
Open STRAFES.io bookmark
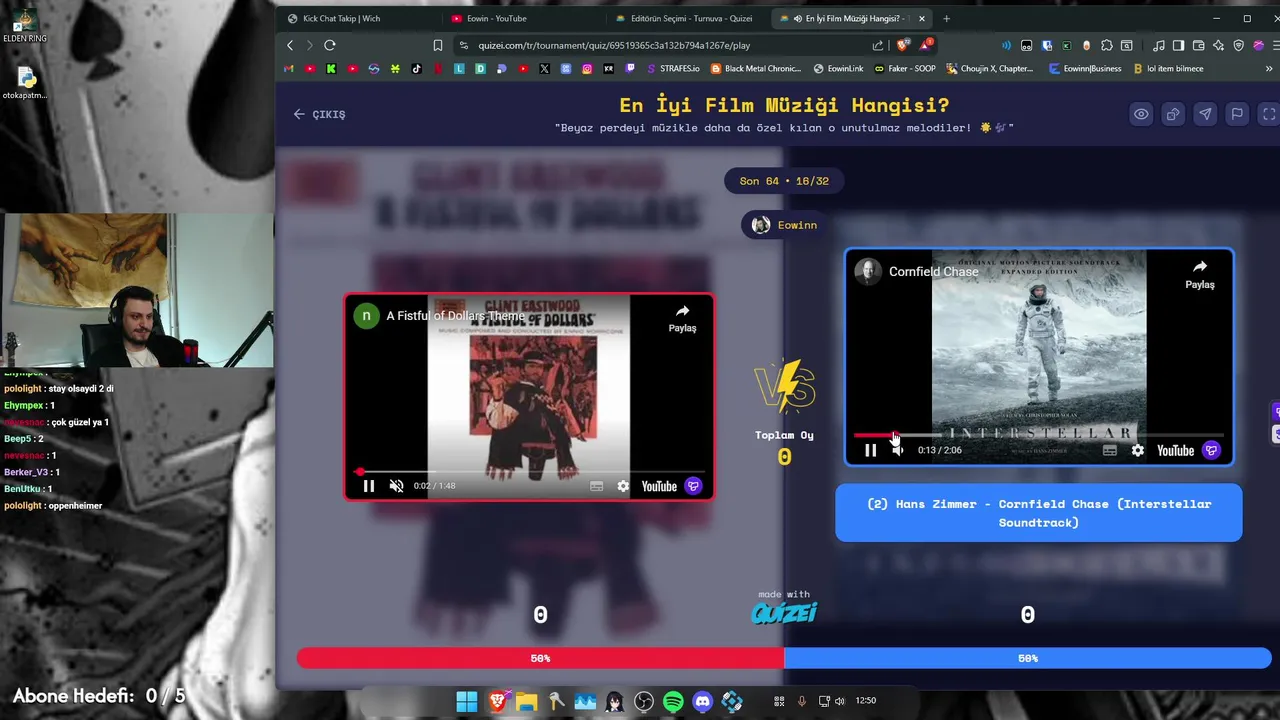674,69
